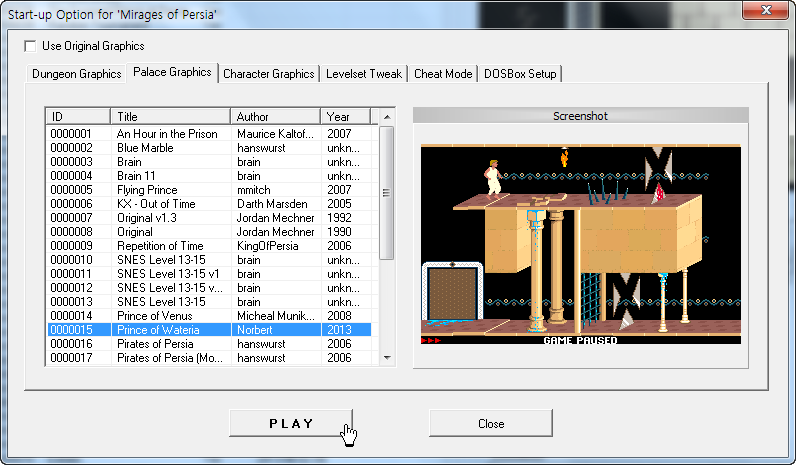Sort the list by the Title column header
The height and width of the screenshot is (465, 796).
pyautogui.click(x=171, y=116)
